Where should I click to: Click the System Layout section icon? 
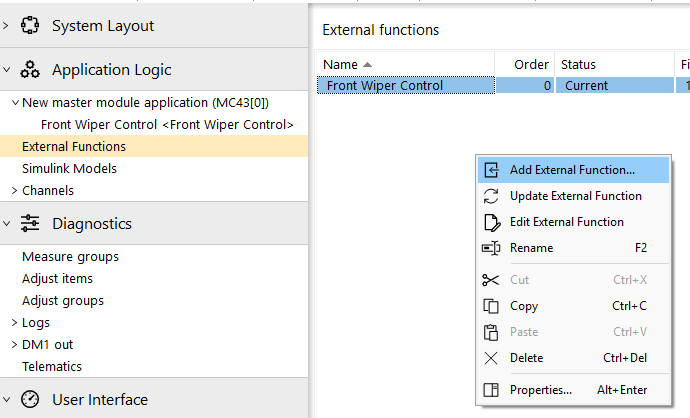30,24
